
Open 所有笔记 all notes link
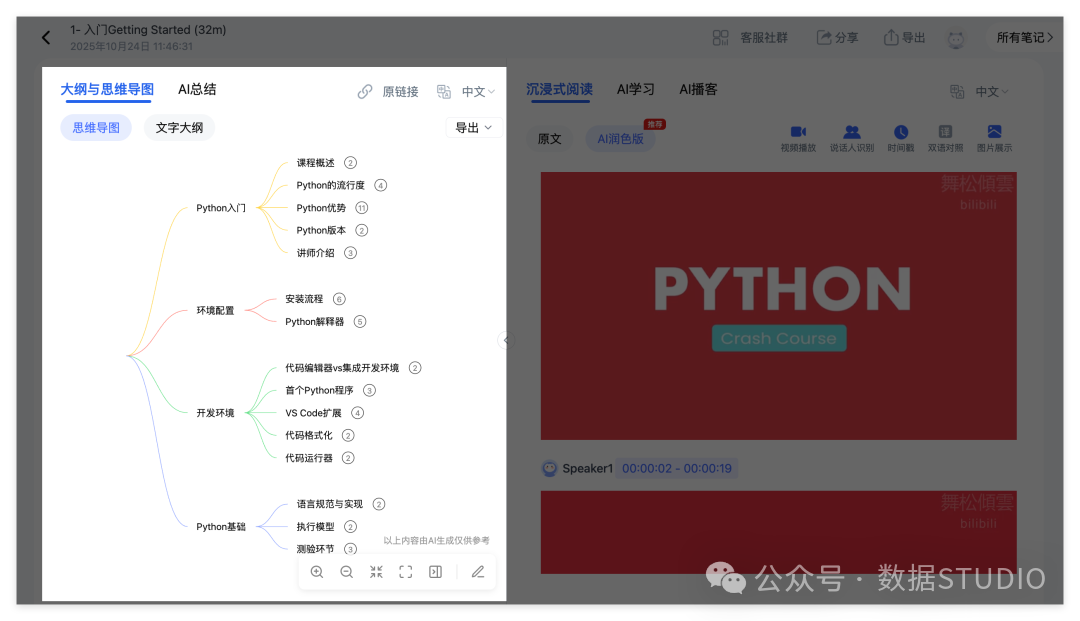tap(1025, 37)
